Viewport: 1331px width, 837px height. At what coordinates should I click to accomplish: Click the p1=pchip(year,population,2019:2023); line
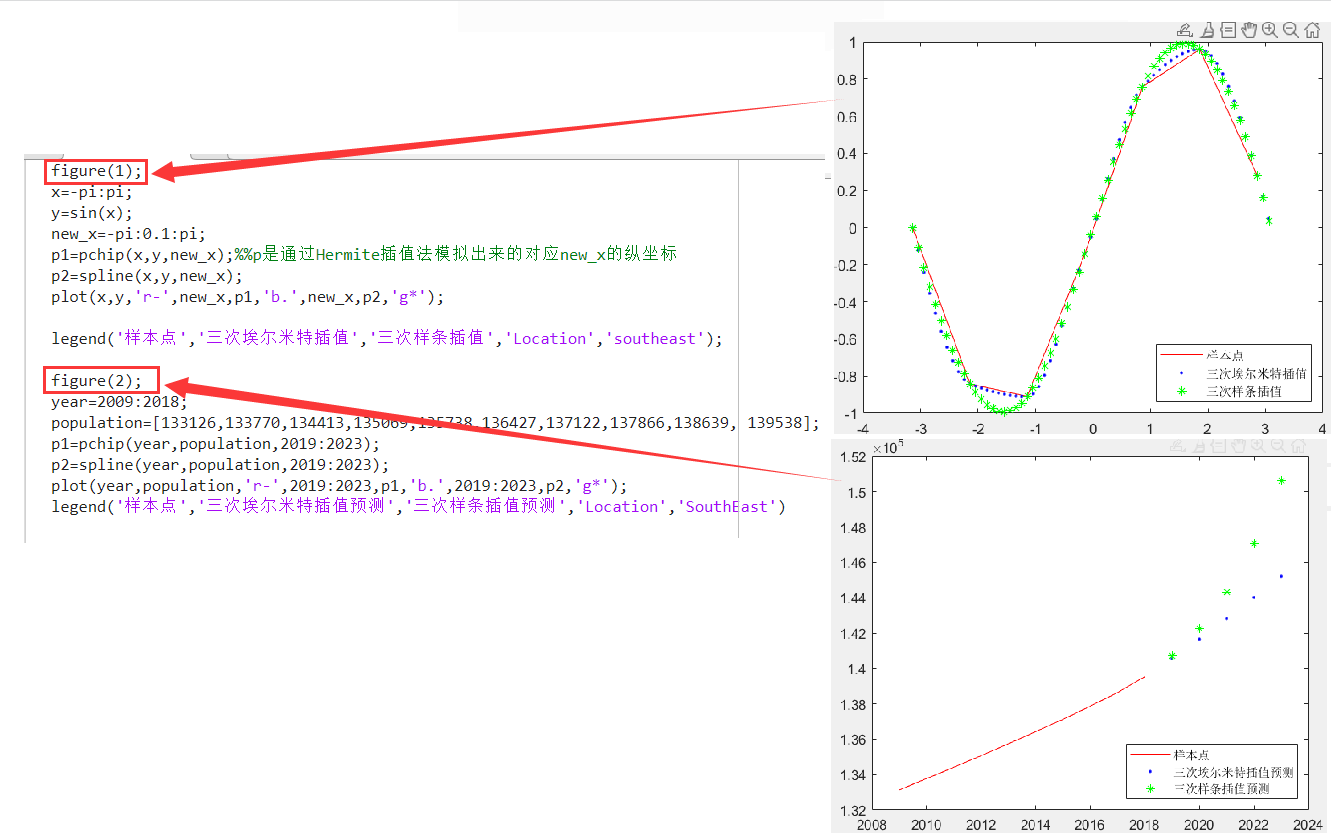click(x=216, y=443)
